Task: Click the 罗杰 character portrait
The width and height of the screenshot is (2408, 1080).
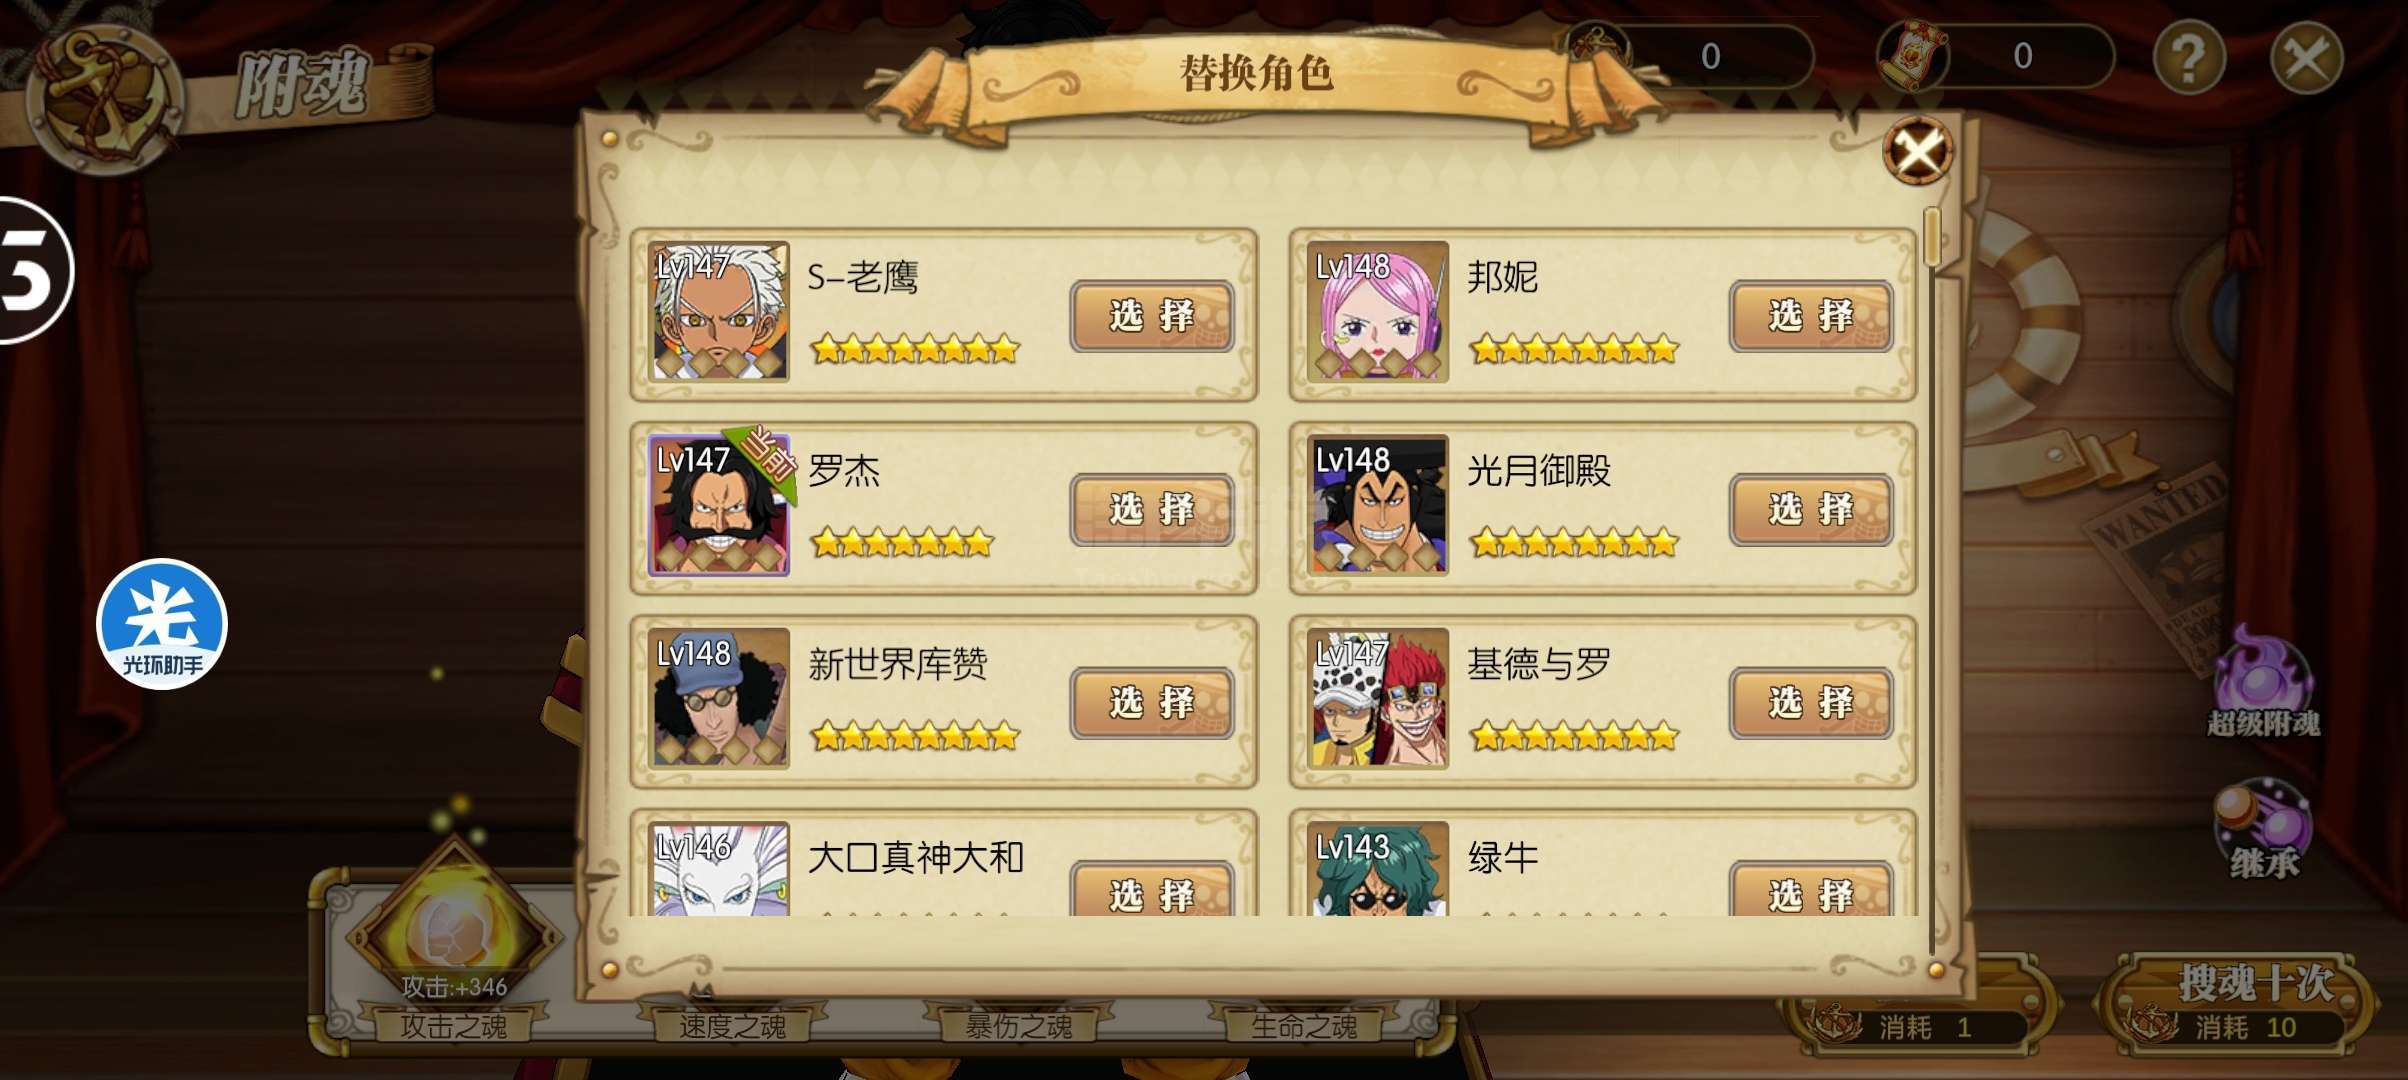Action: (x=719, y=505)
